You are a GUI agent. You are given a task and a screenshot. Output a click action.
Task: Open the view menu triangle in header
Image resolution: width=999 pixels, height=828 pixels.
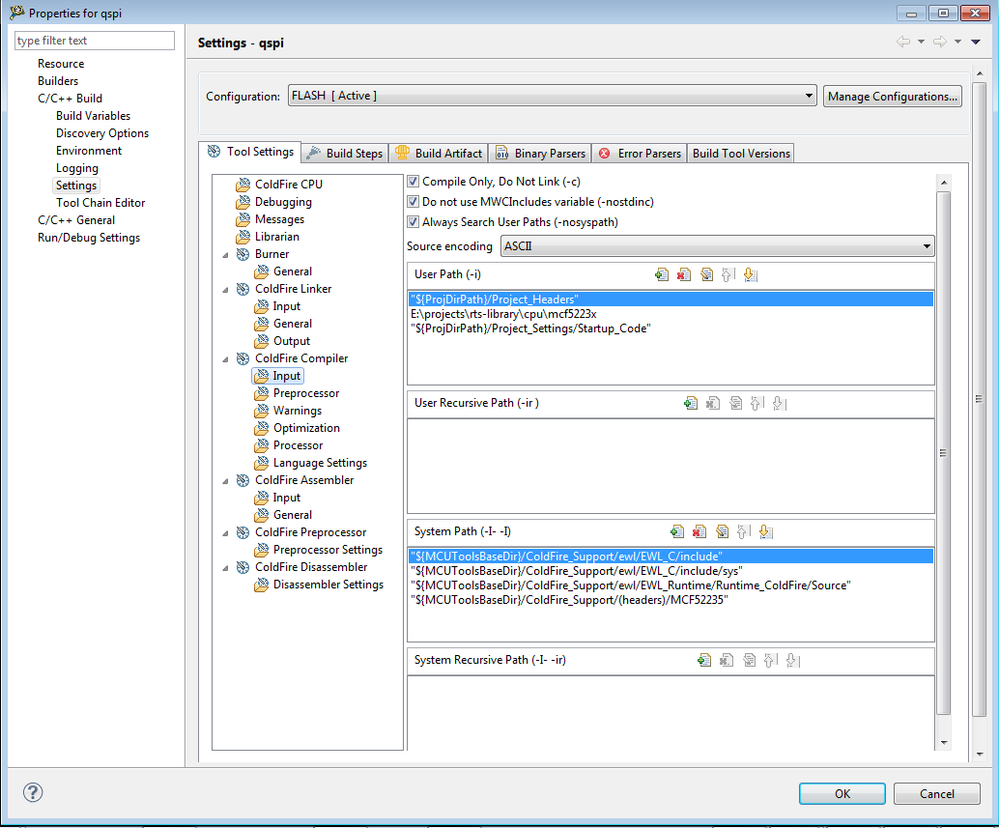[x=975, y=42]
